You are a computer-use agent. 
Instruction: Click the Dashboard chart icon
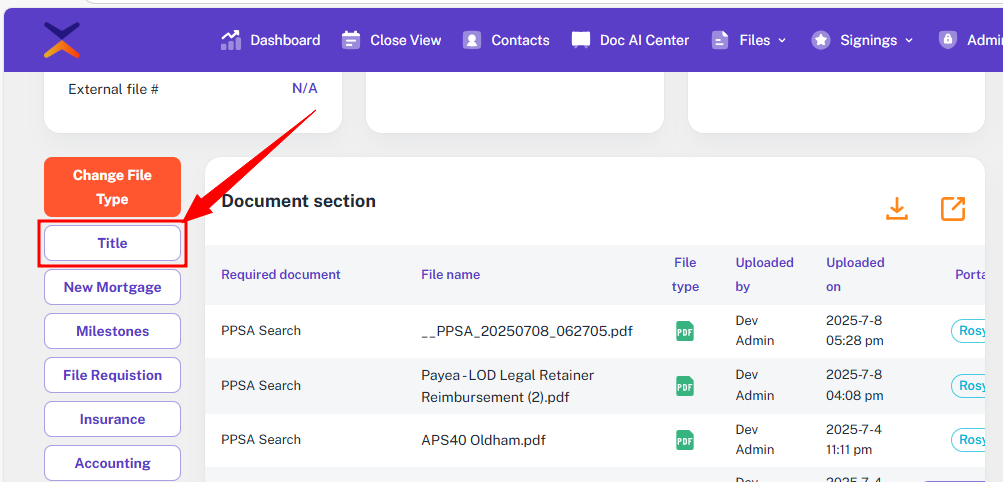[x=231, y=40]
